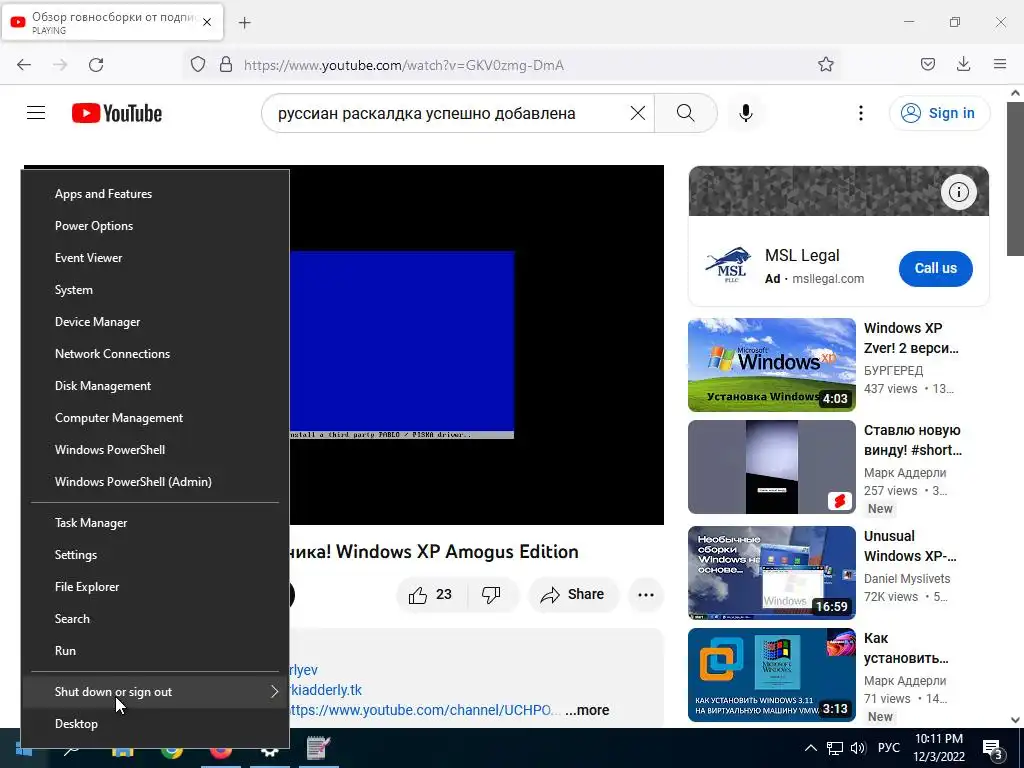Switch input language РУС indicator
This screenshot has width=1024, height=768.
(889, 748)
